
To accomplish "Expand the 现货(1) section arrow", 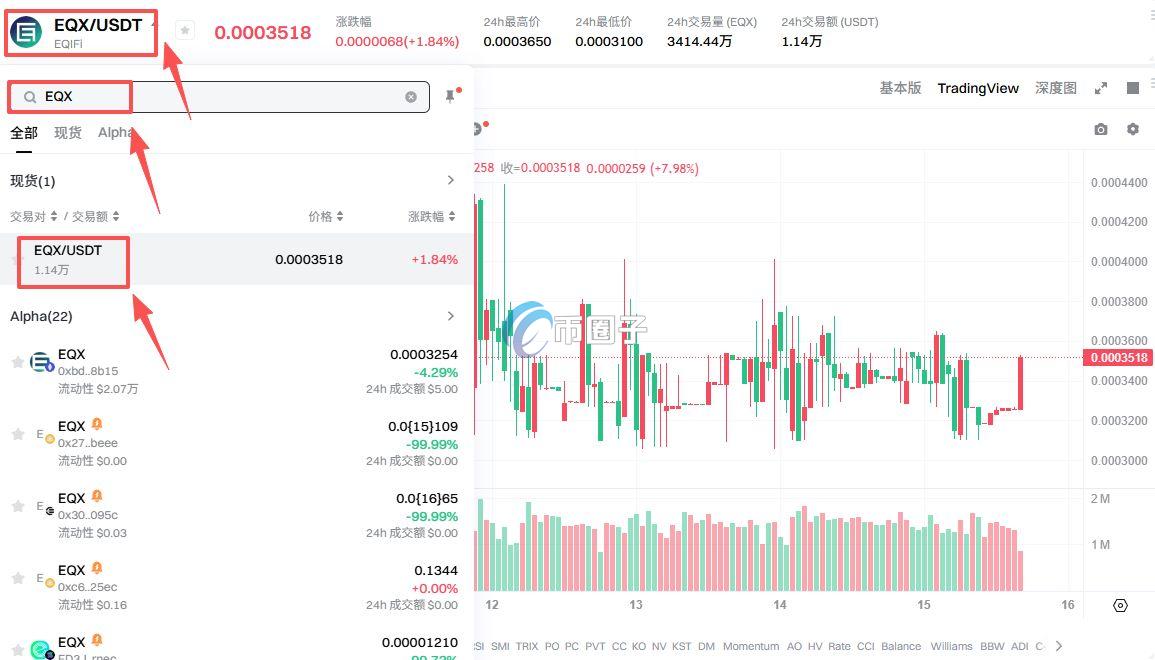I will 451,180.
